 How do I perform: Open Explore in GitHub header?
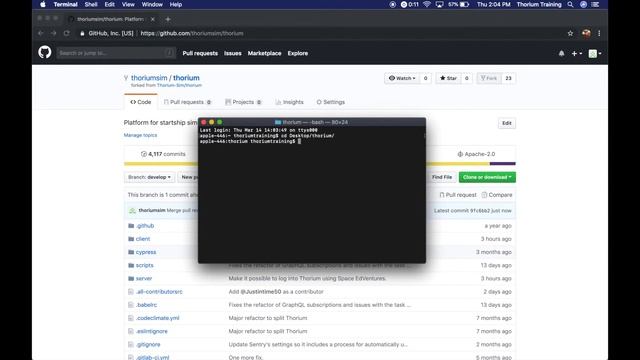click(298, 53)
